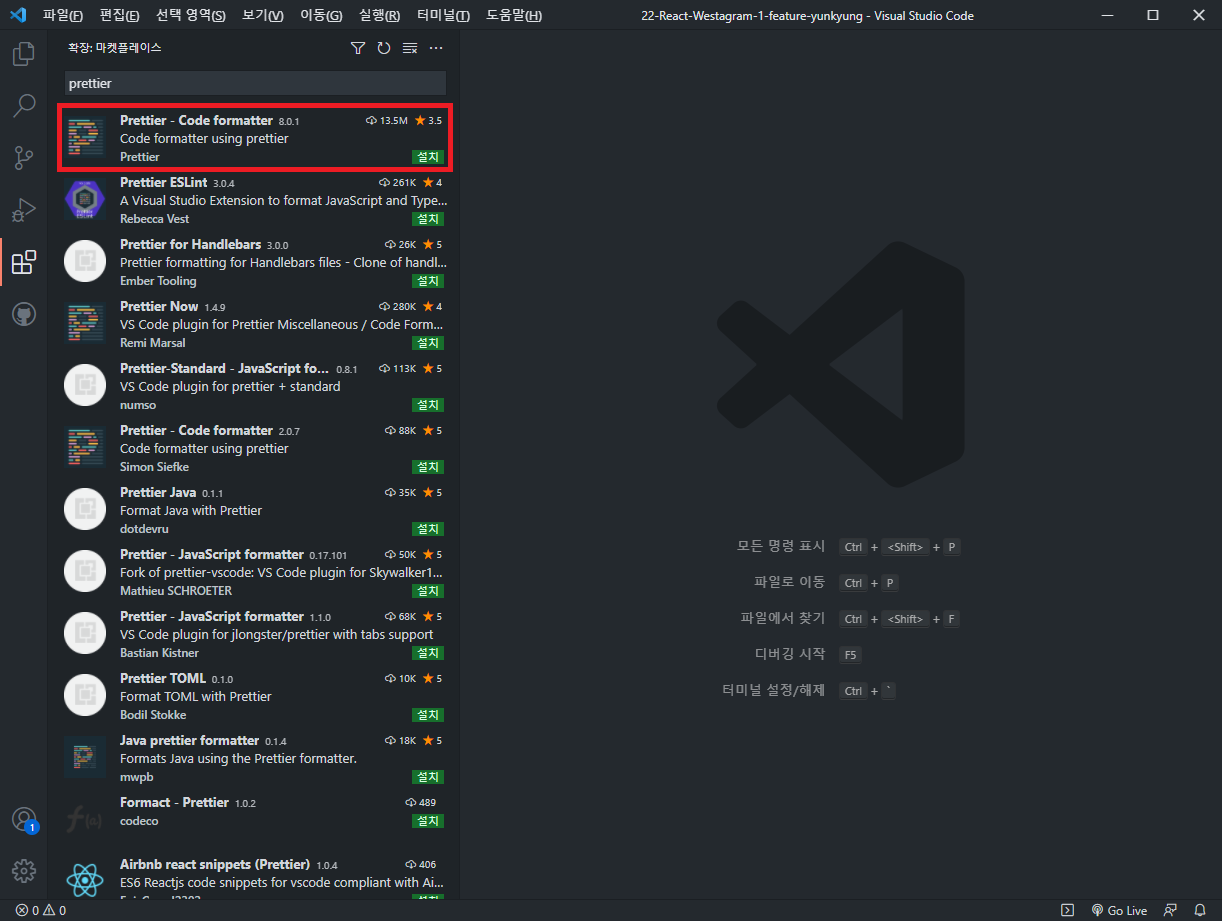Click Go Live in status bar

tap(1119, 911)
